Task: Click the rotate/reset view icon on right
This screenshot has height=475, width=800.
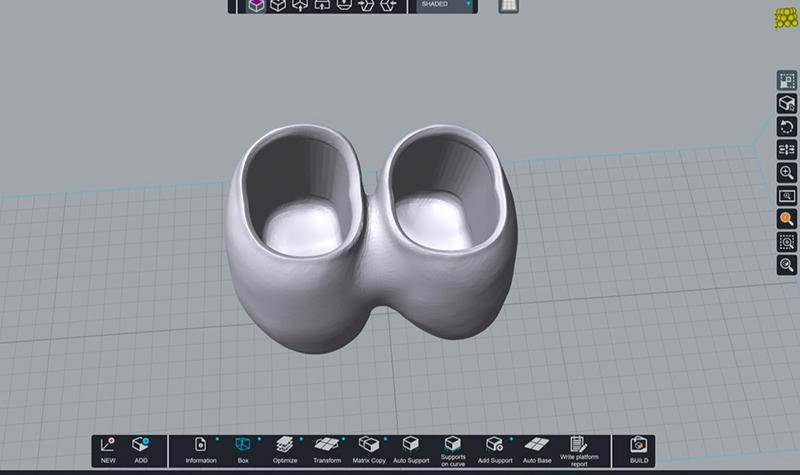Action: 787,126
